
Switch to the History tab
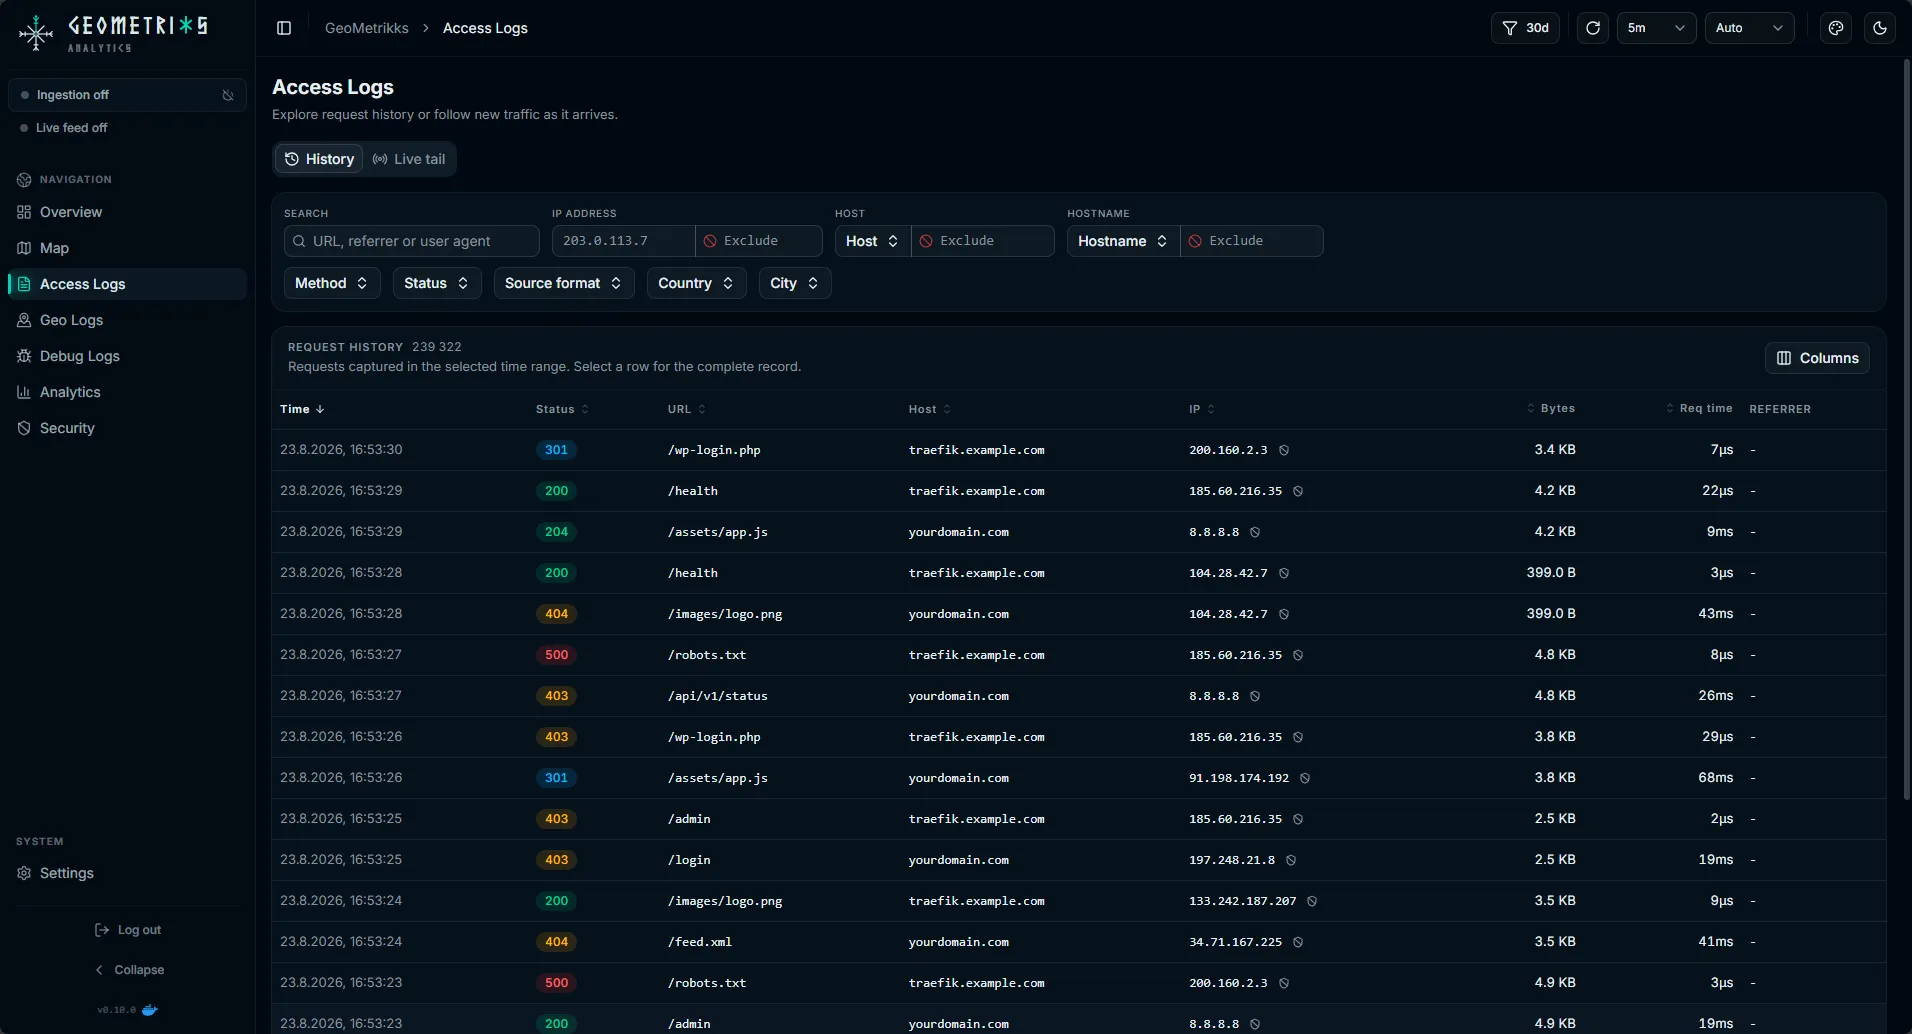click(319, 159)
